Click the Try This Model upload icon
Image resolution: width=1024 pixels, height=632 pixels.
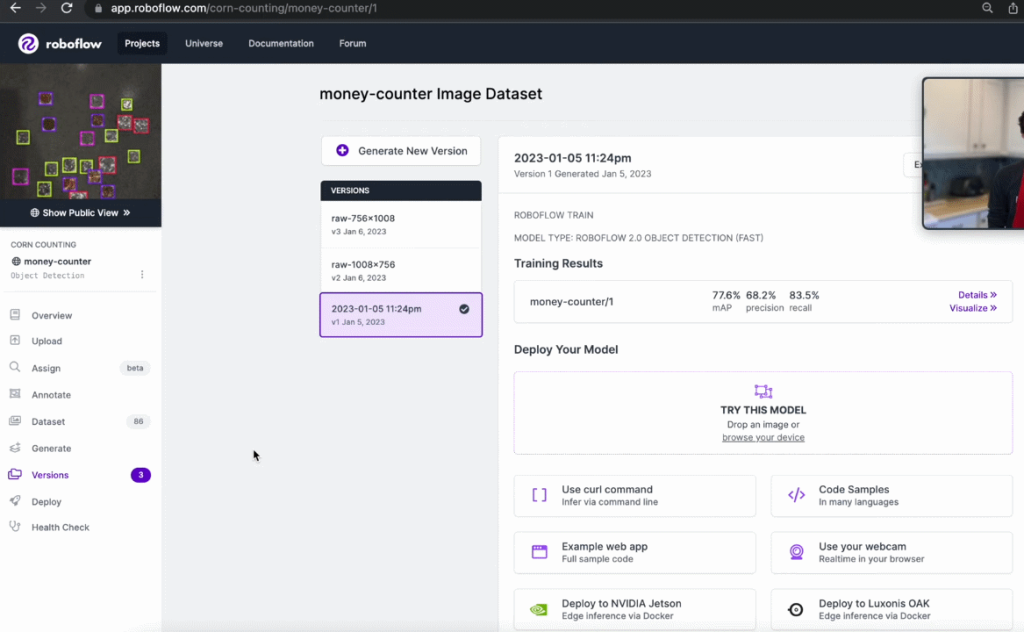[x=763, y=391]
